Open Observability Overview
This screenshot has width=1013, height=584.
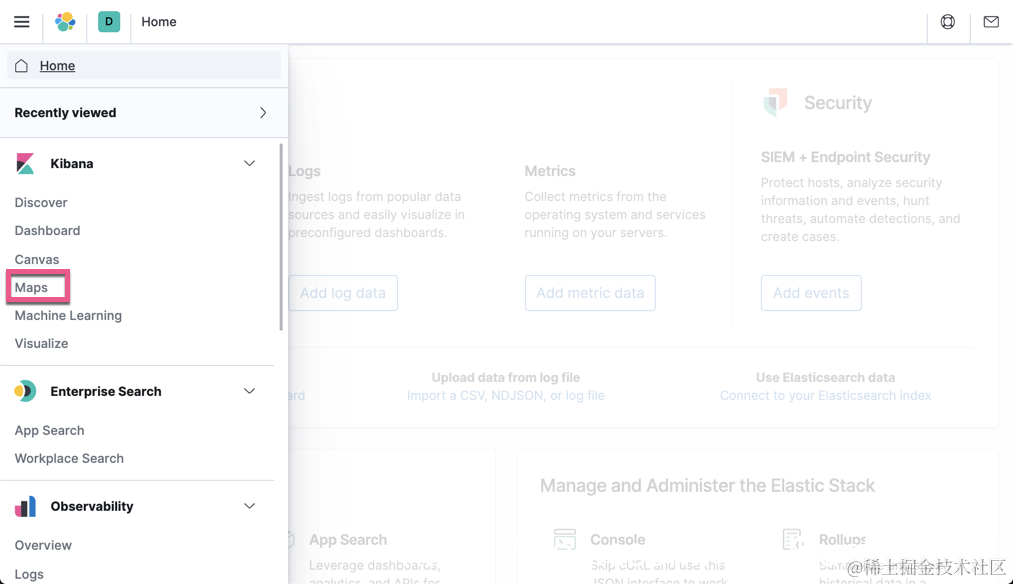43,545
